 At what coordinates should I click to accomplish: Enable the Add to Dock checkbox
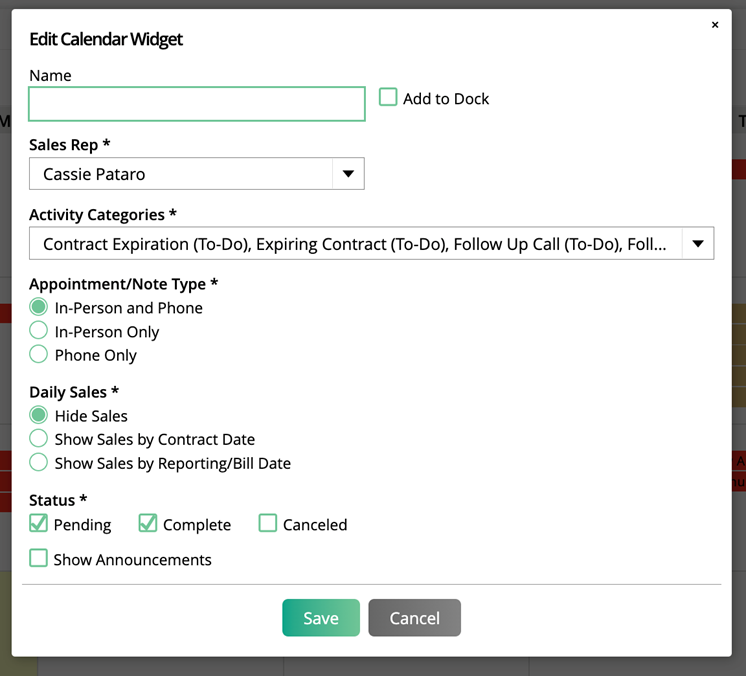pyautogui.click(x=388, y=98)
